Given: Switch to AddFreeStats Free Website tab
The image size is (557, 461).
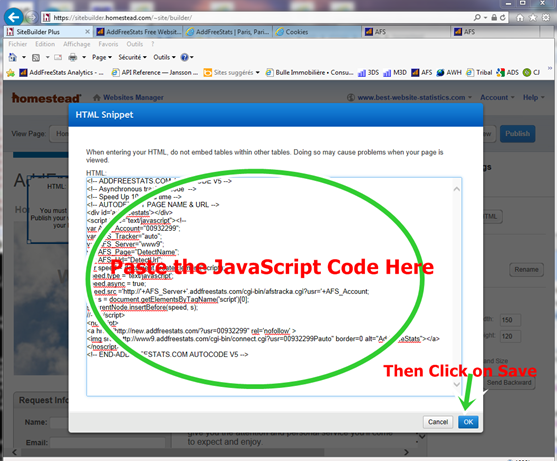Looking at the screenshot, I should [139, 32].
